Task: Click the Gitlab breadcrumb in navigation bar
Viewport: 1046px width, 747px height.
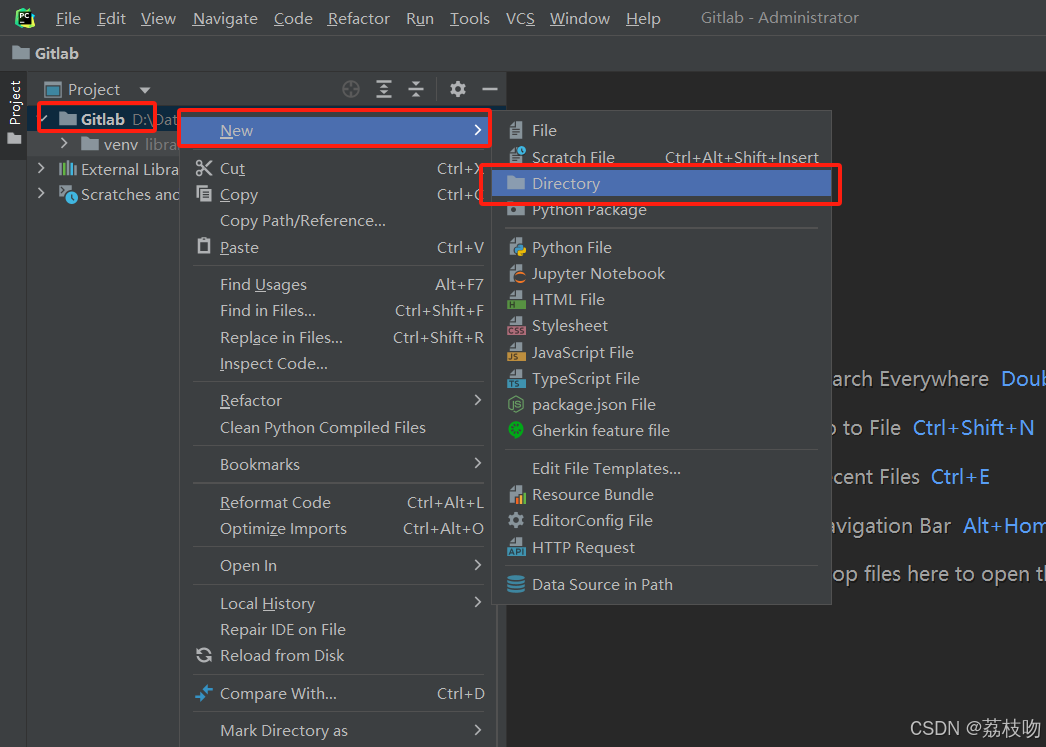Action: [45, 53]
